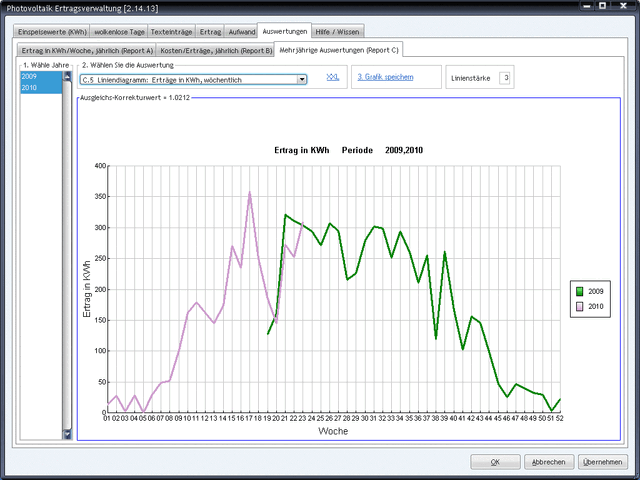
Task: Click the 2010 legend label
Action: (596, 307)
